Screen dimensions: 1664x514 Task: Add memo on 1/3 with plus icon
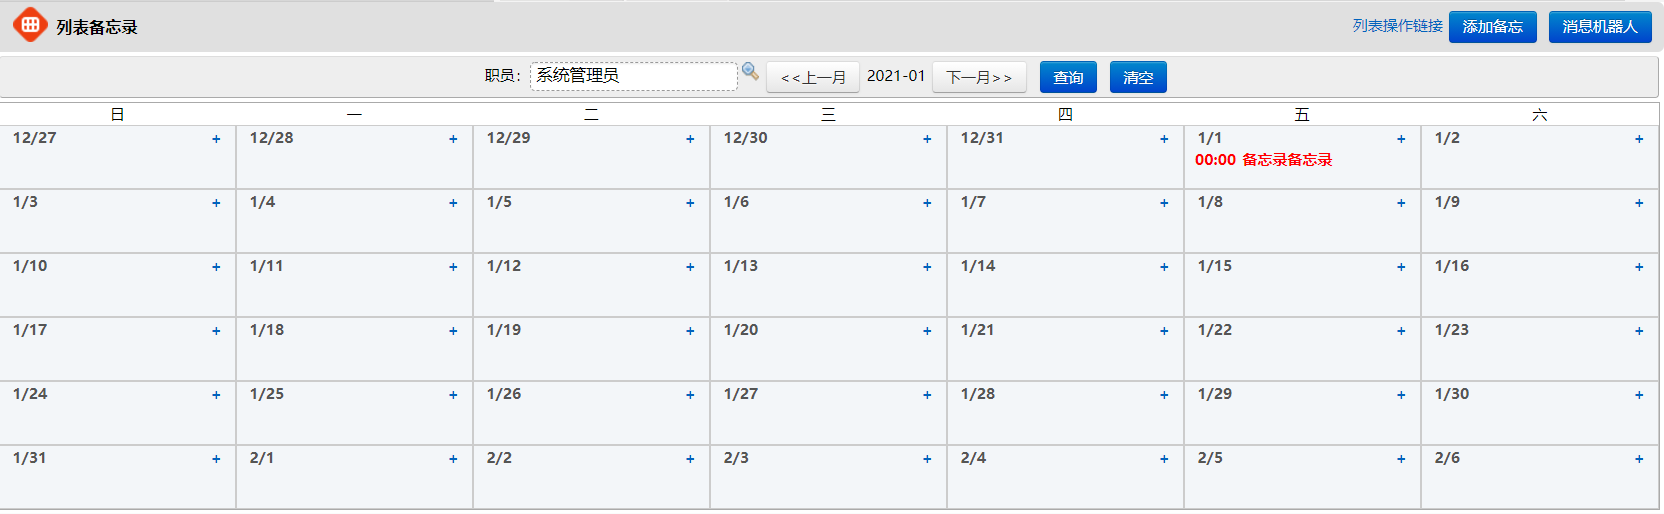pyautogui.click(x=216, y=203)
